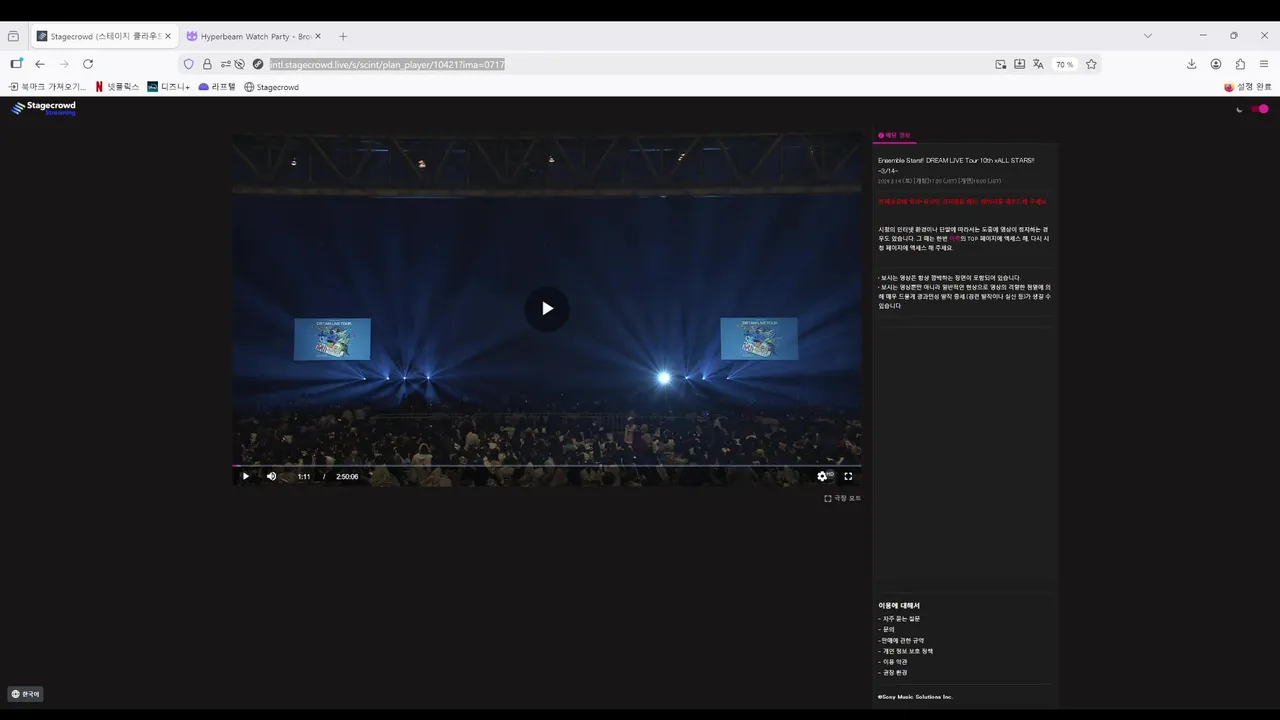Expand the list all tabs chevron
The image size is (1280, 720).
pyautogui.click(x=1147, y=36)
